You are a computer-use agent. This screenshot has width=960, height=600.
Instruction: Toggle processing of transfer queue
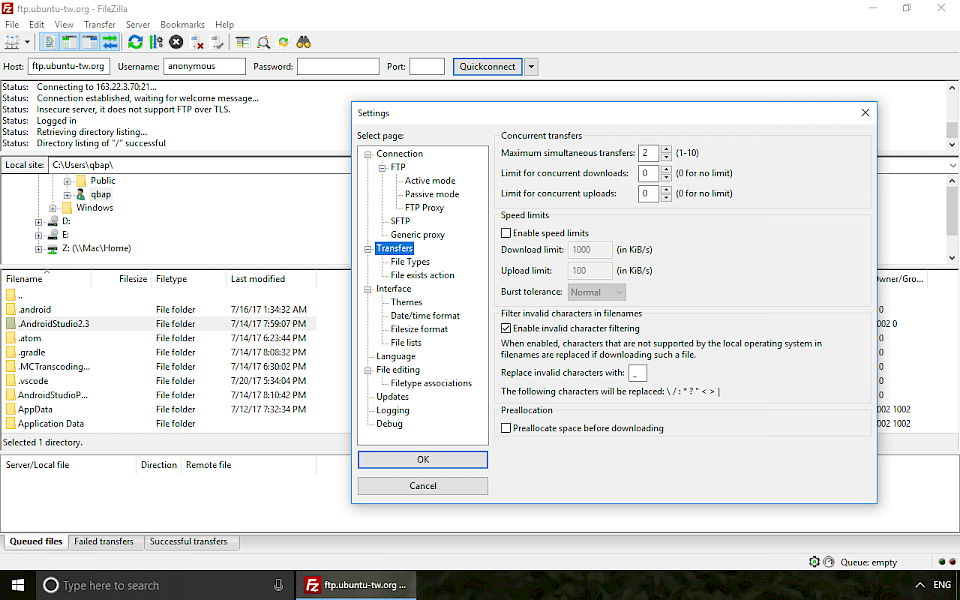tap(156, 42)
